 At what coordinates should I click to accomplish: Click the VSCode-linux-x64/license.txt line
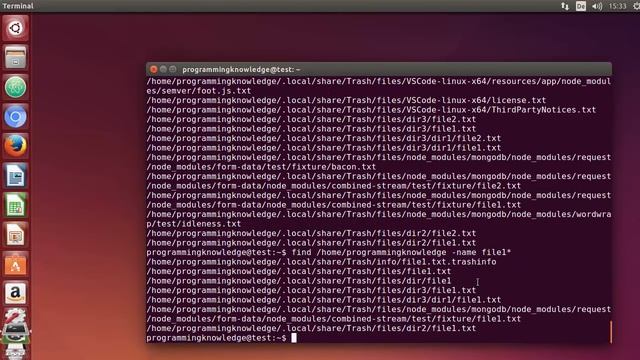[x=346, y=100]
